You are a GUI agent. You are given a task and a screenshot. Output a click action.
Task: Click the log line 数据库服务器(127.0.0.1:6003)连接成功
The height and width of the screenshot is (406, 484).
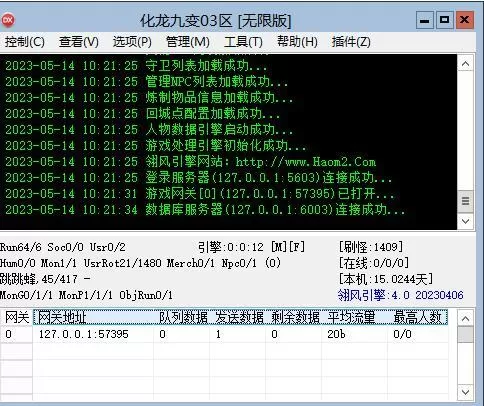(205, 210)
